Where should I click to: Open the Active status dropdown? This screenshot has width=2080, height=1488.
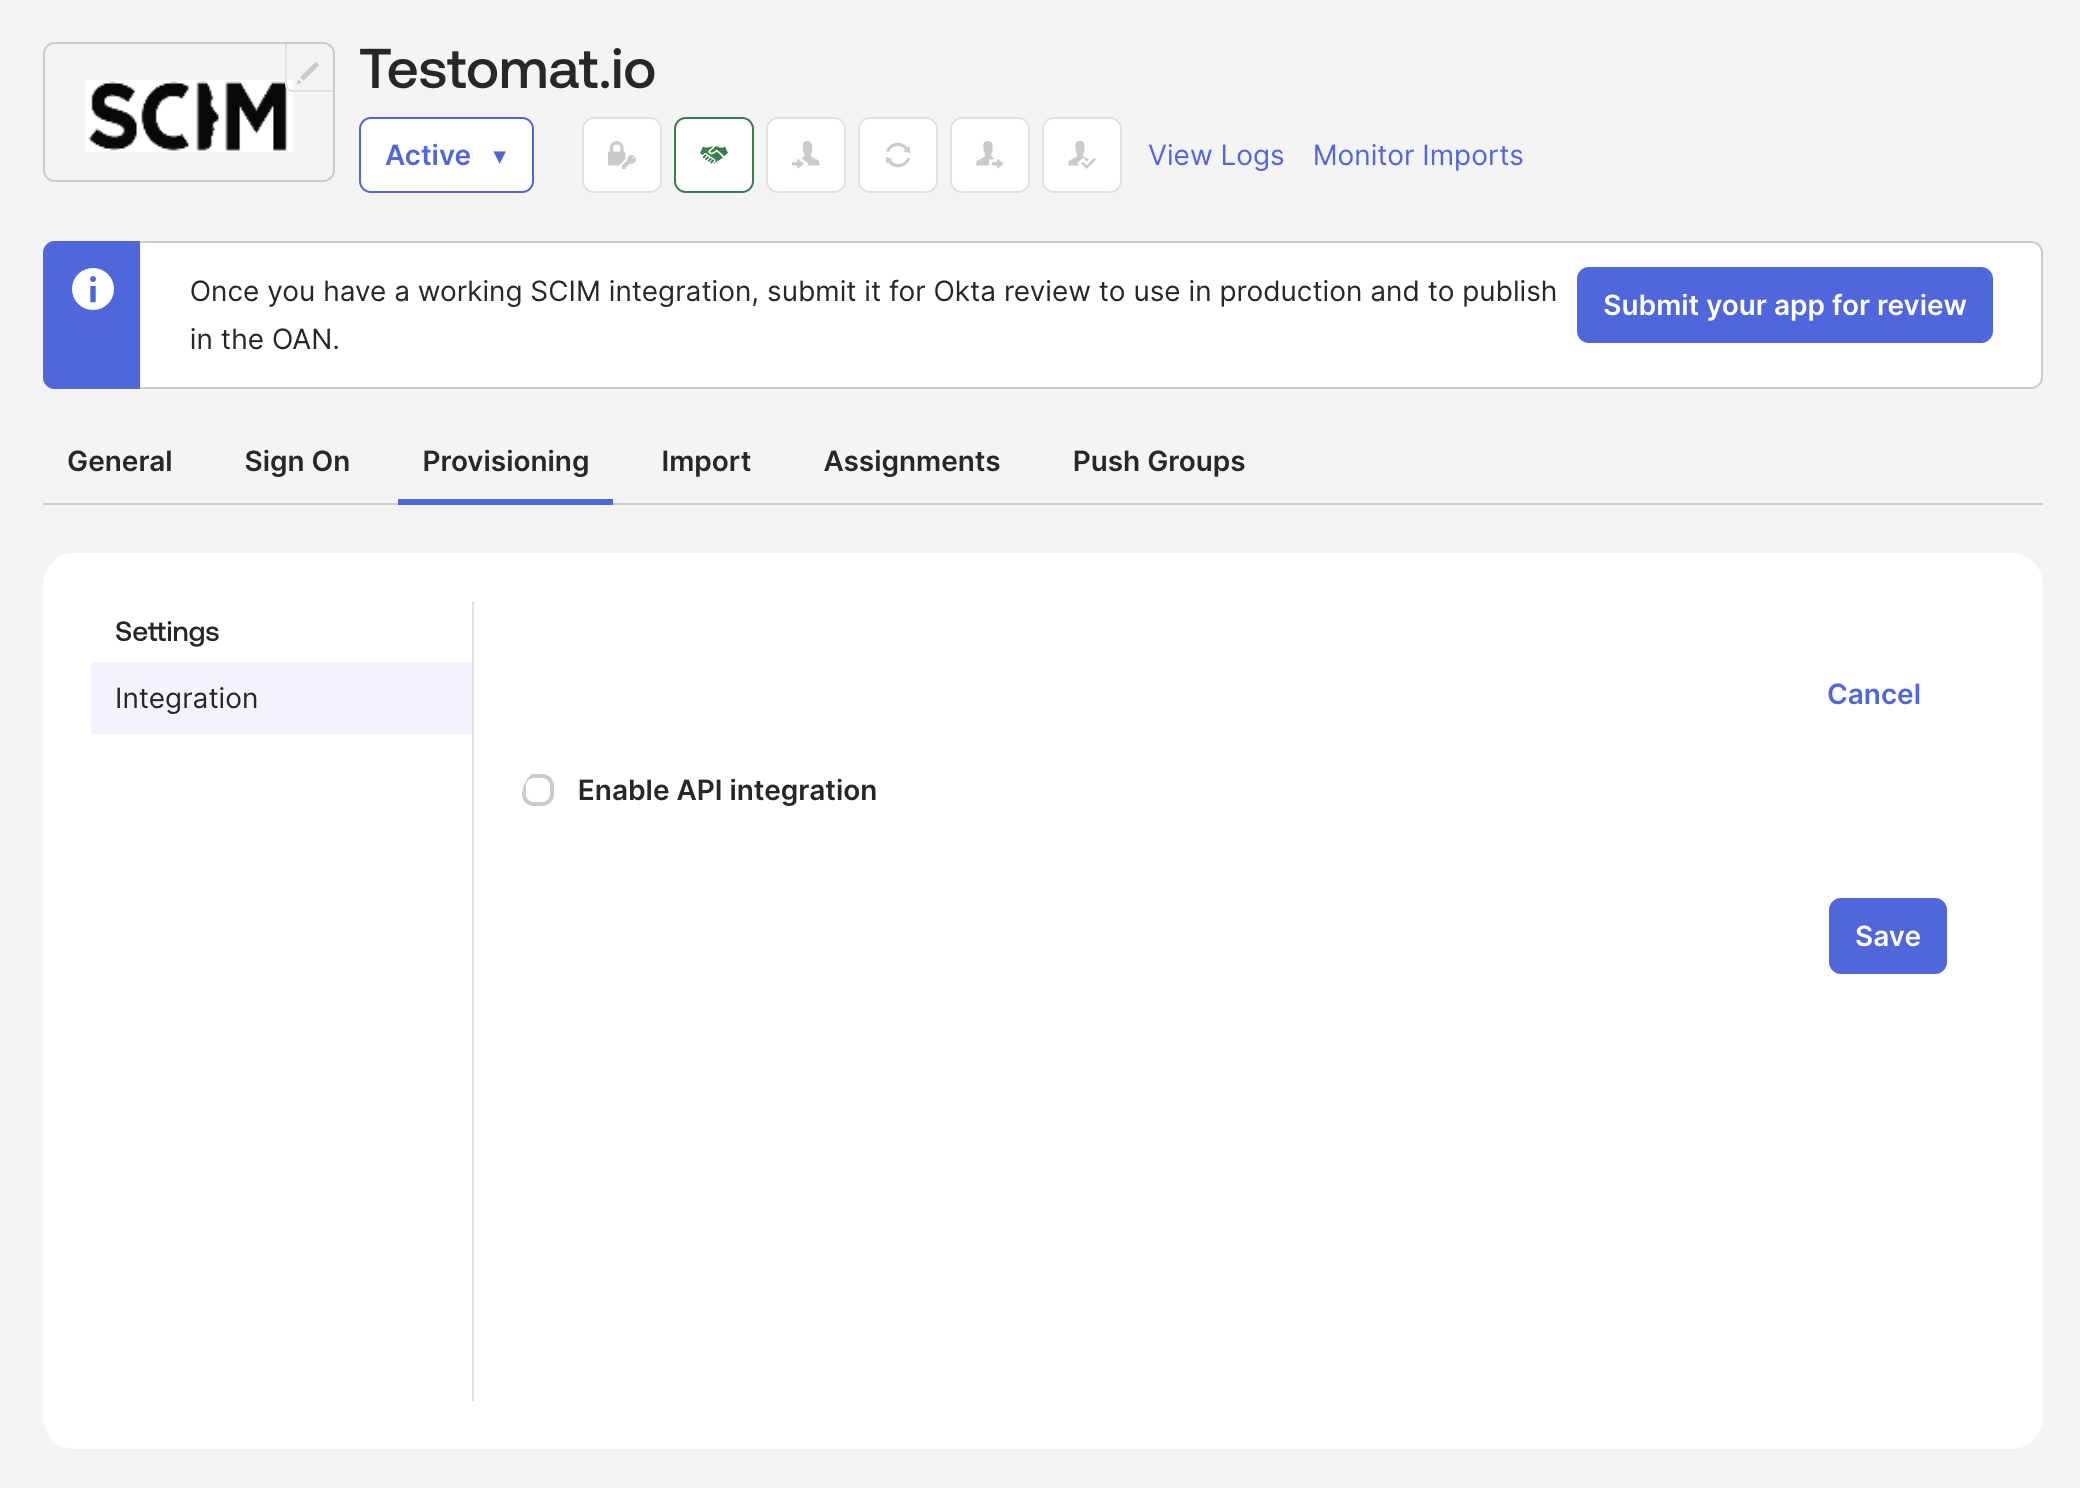click(x=446, y=155)
